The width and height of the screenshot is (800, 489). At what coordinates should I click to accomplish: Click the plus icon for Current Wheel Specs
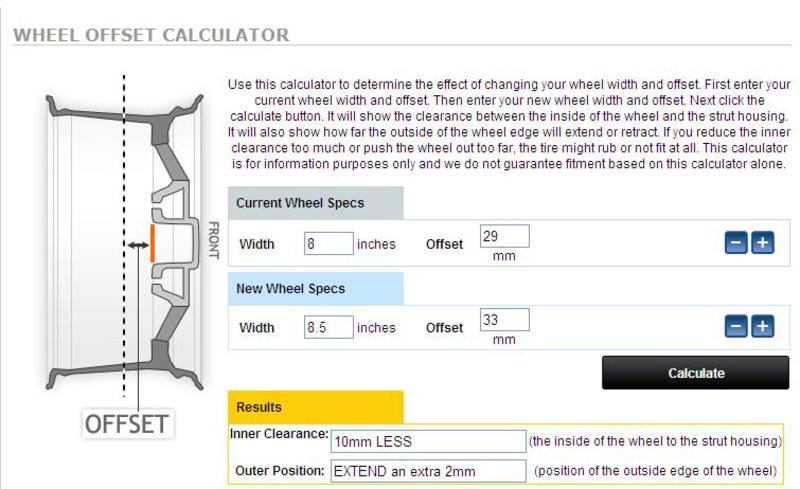(763, 242)
